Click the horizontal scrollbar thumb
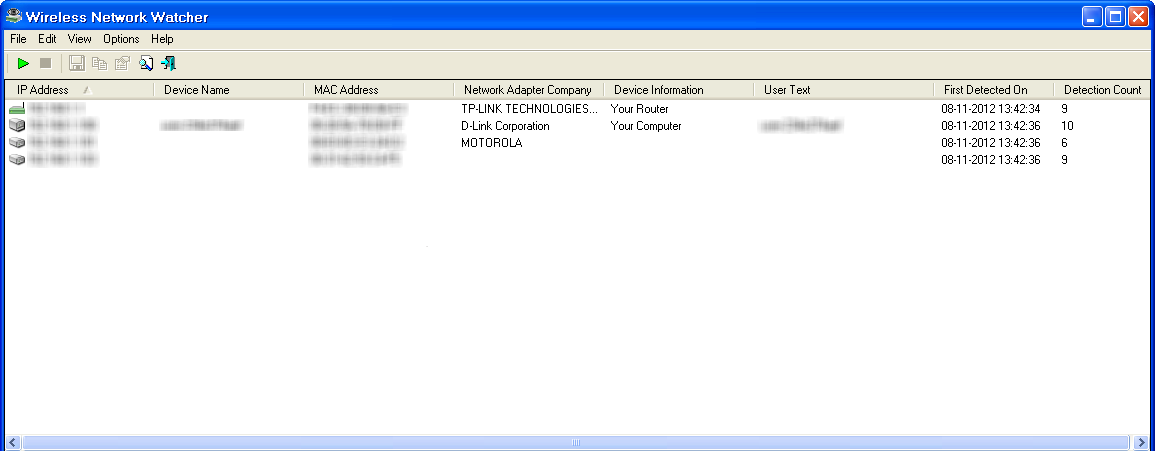The image size is (1155, 451). (575, 443)
